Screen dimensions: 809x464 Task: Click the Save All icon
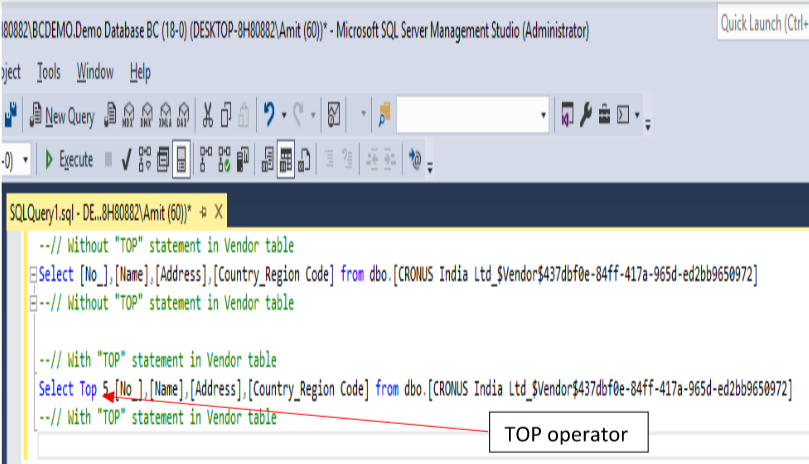(x=10, y=115)
